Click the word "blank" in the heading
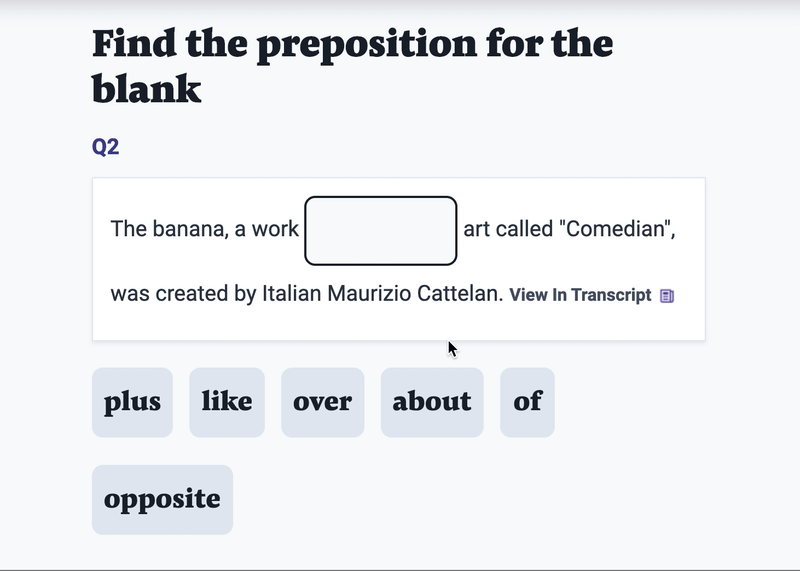The width and height of the screenshot is (800, 571). click(x=146, y=90)
